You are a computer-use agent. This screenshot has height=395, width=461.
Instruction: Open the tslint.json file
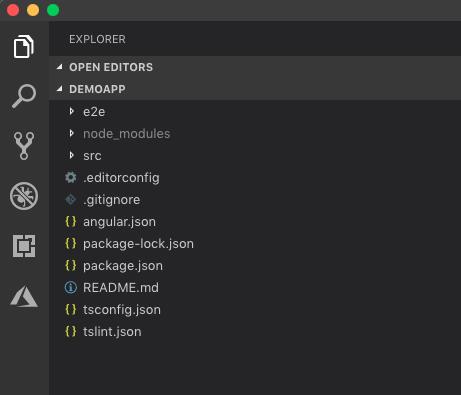coord(255,331)
